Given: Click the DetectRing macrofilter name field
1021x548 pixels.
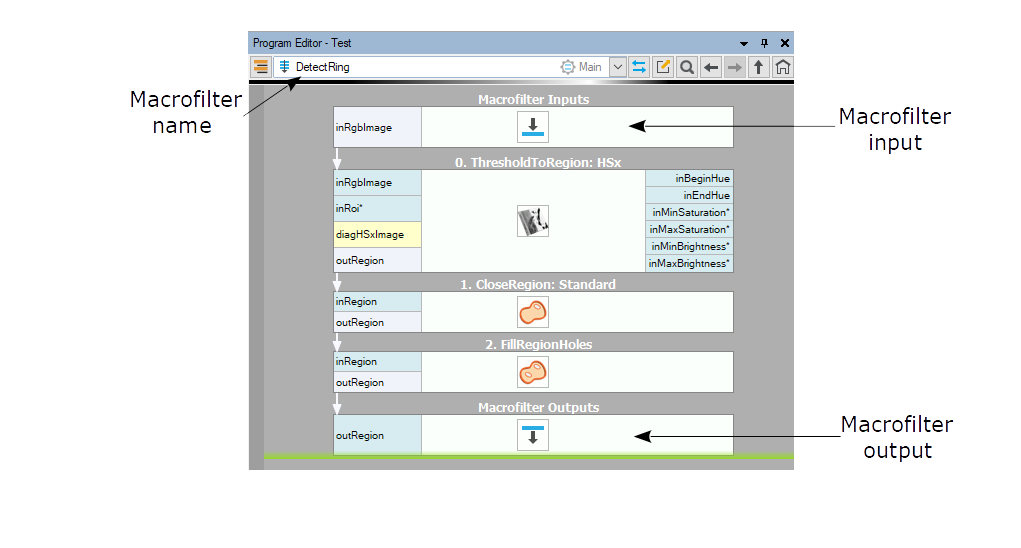Looking at the screenshot, I should coord(420,67).
